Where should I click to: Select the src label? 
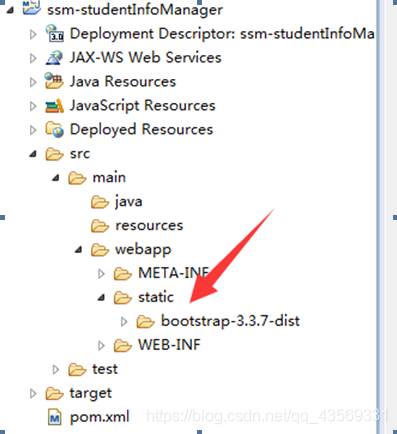coord(80,154)
